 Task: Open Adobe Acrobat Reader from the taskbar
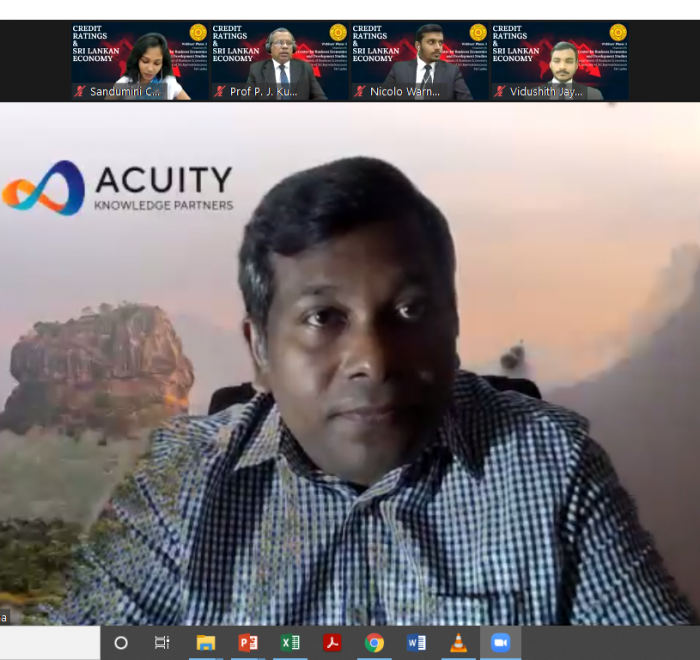point(332,643)
